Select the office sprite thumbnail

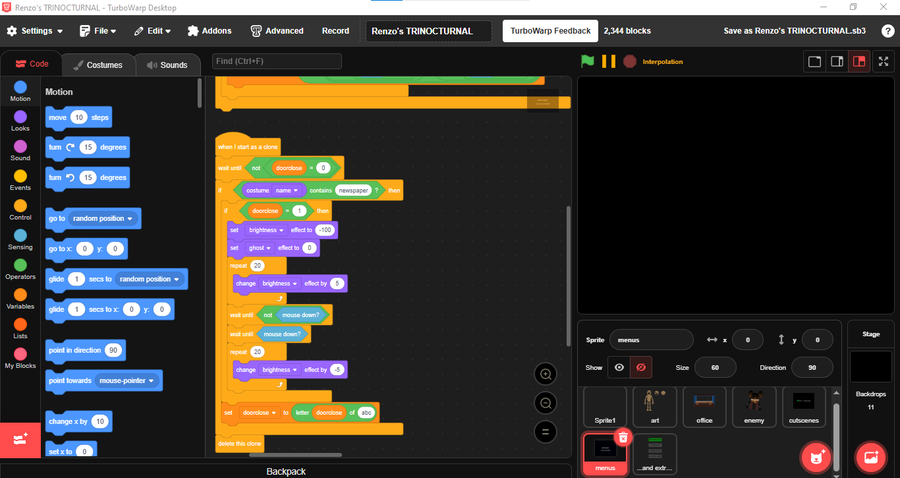point(704,407)
